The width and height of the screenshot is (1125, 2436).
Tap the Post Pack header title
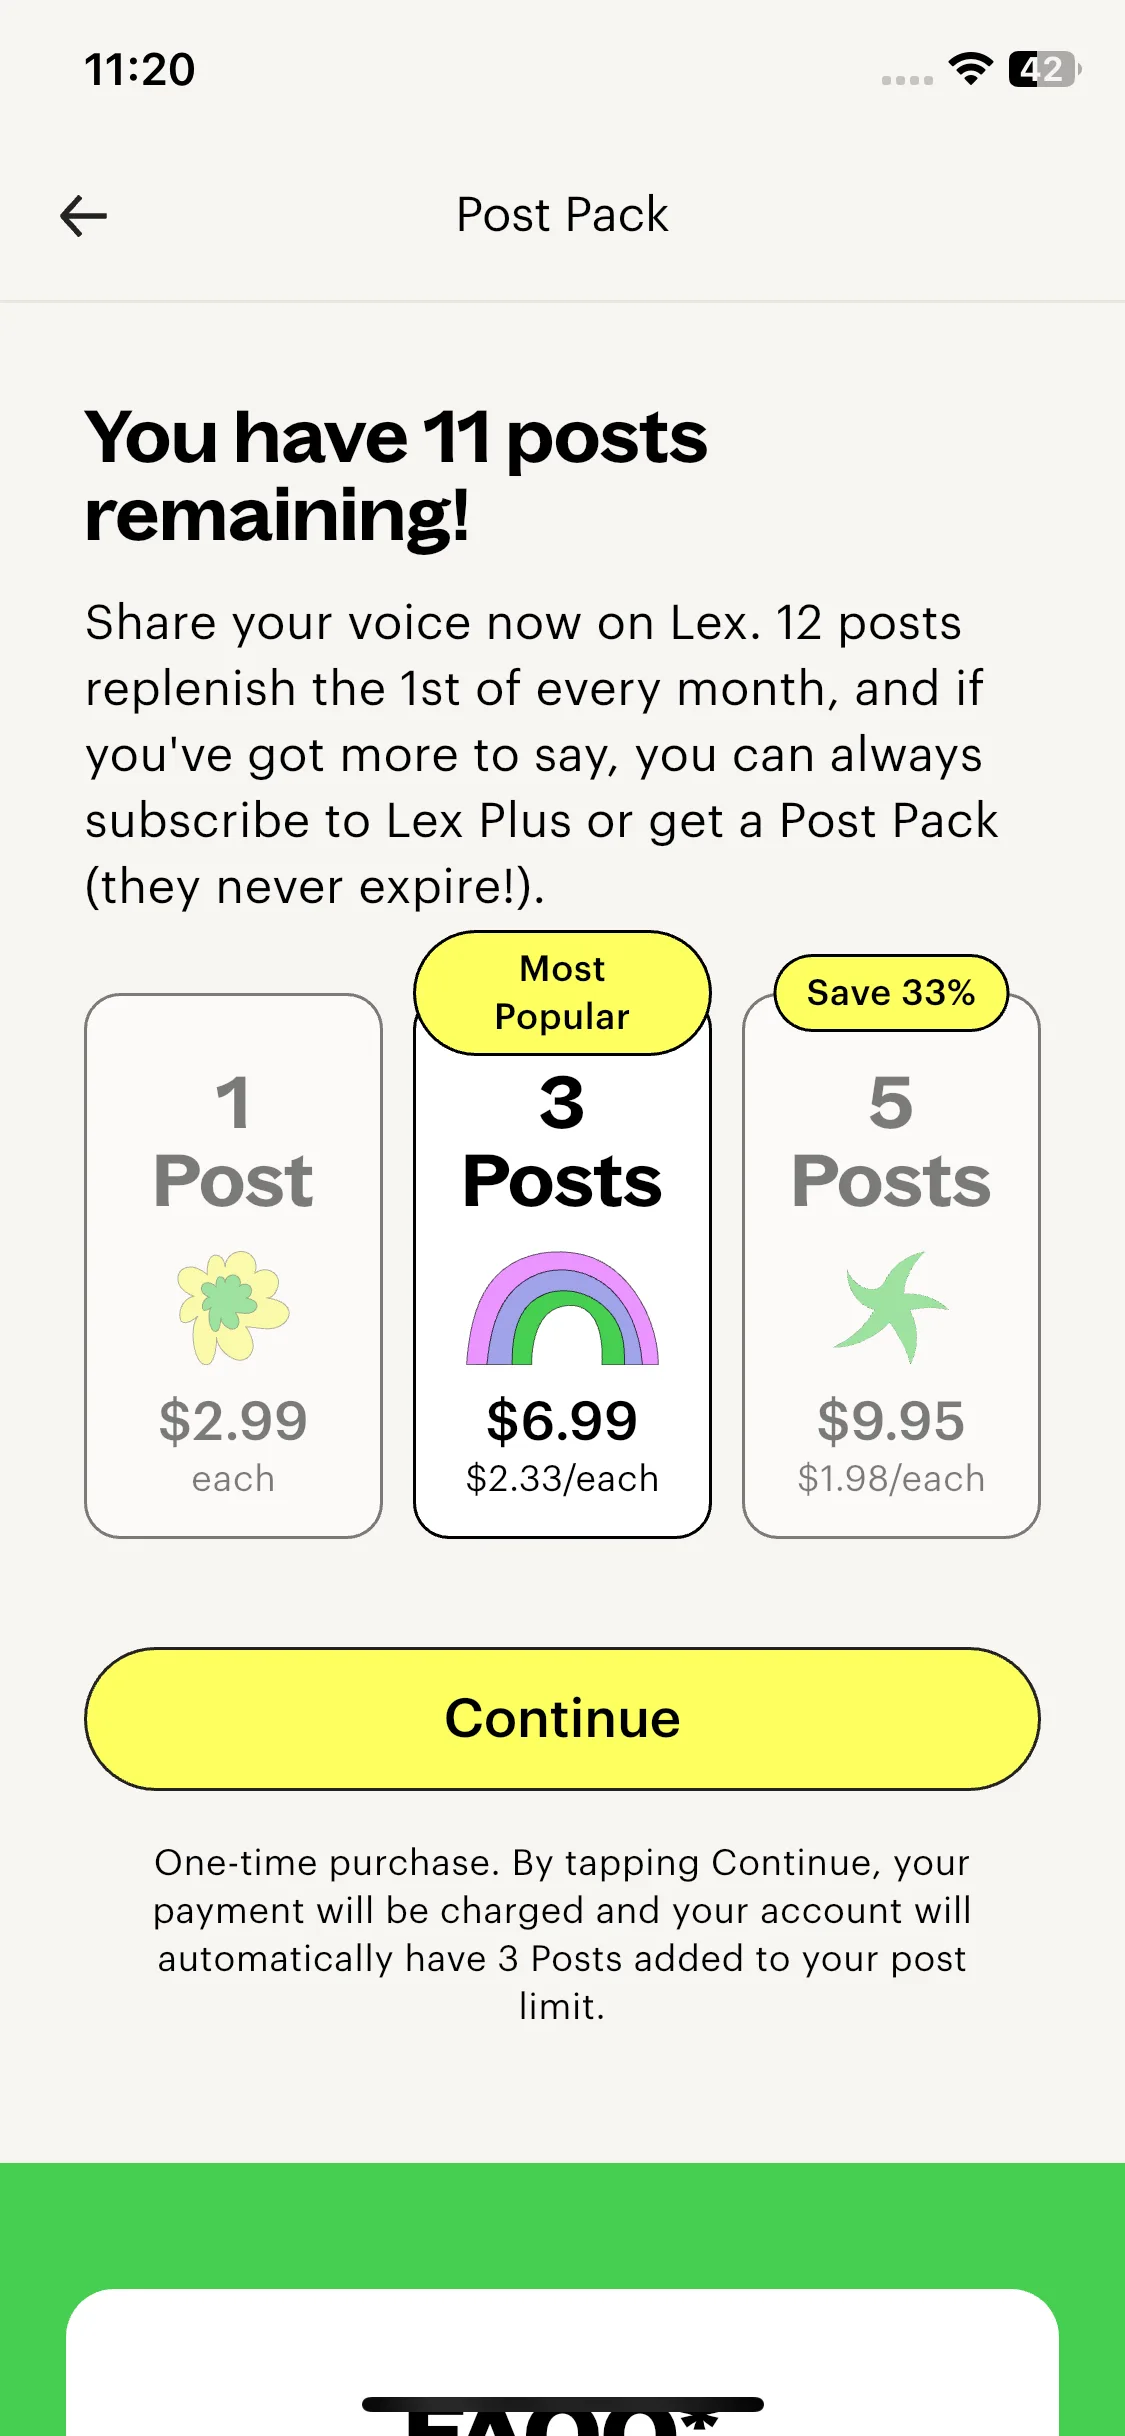pyautogui.click(x=562, y=215)
